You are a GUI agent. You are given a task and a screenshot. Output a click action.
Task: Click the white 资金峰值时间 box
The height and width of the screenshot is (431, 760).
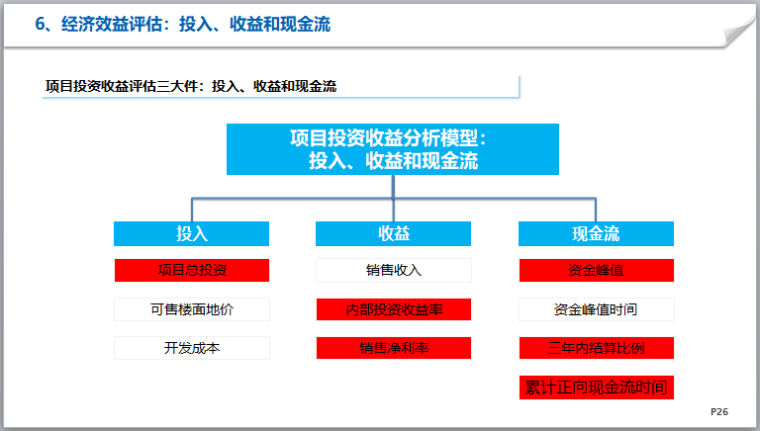596,309
